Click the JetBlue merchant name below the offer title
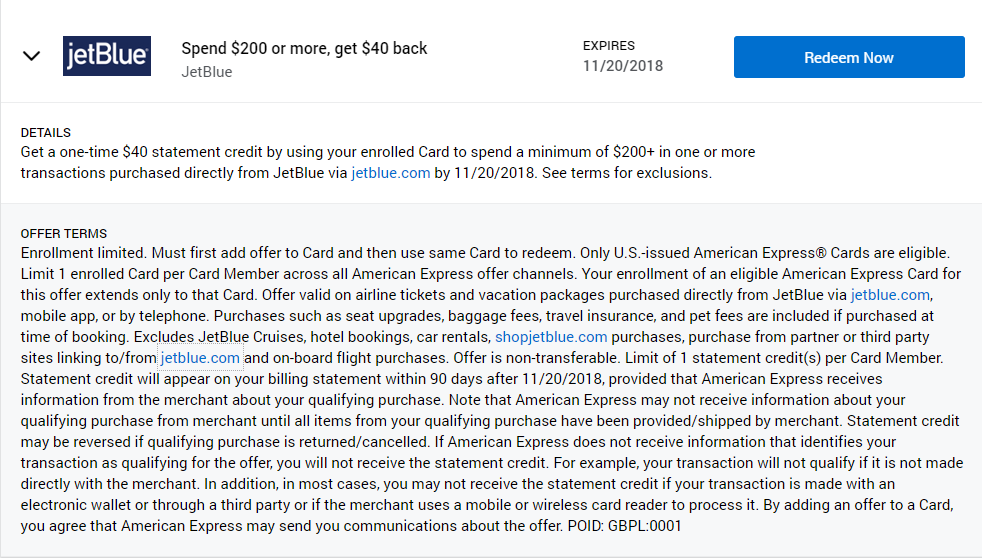This screenshot has width=982, height=558. click(207, 72)
